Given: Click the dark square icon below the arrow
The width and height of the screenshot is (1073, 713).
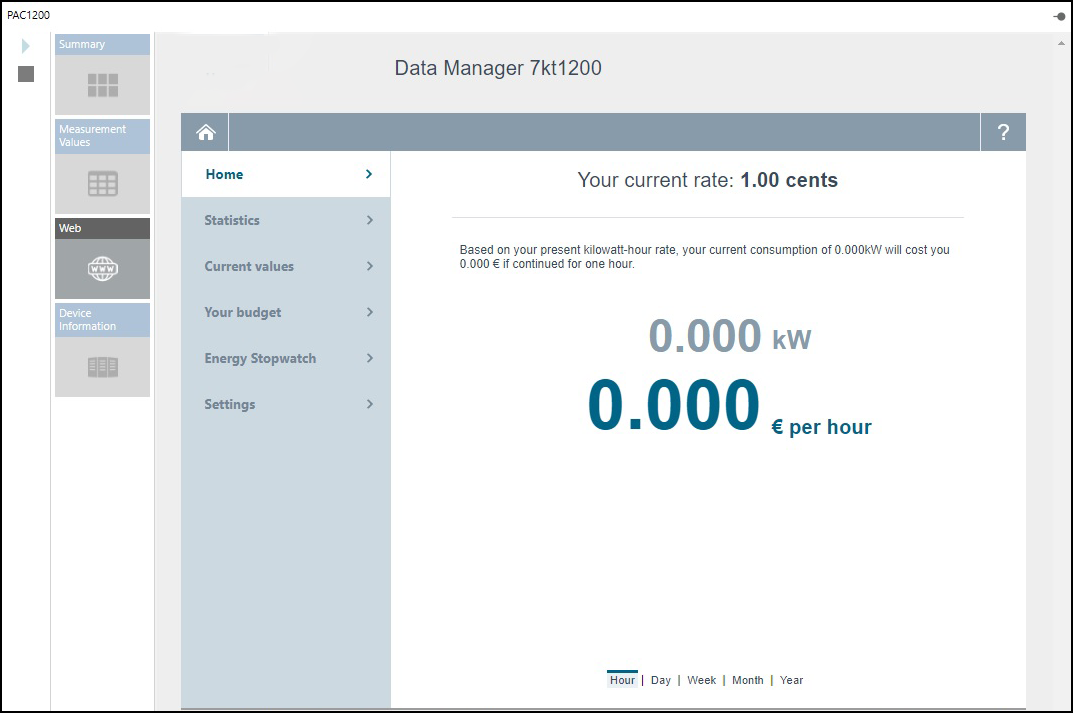Looking at the screenshot, I should pyautogui.click(x=25, y=73).
